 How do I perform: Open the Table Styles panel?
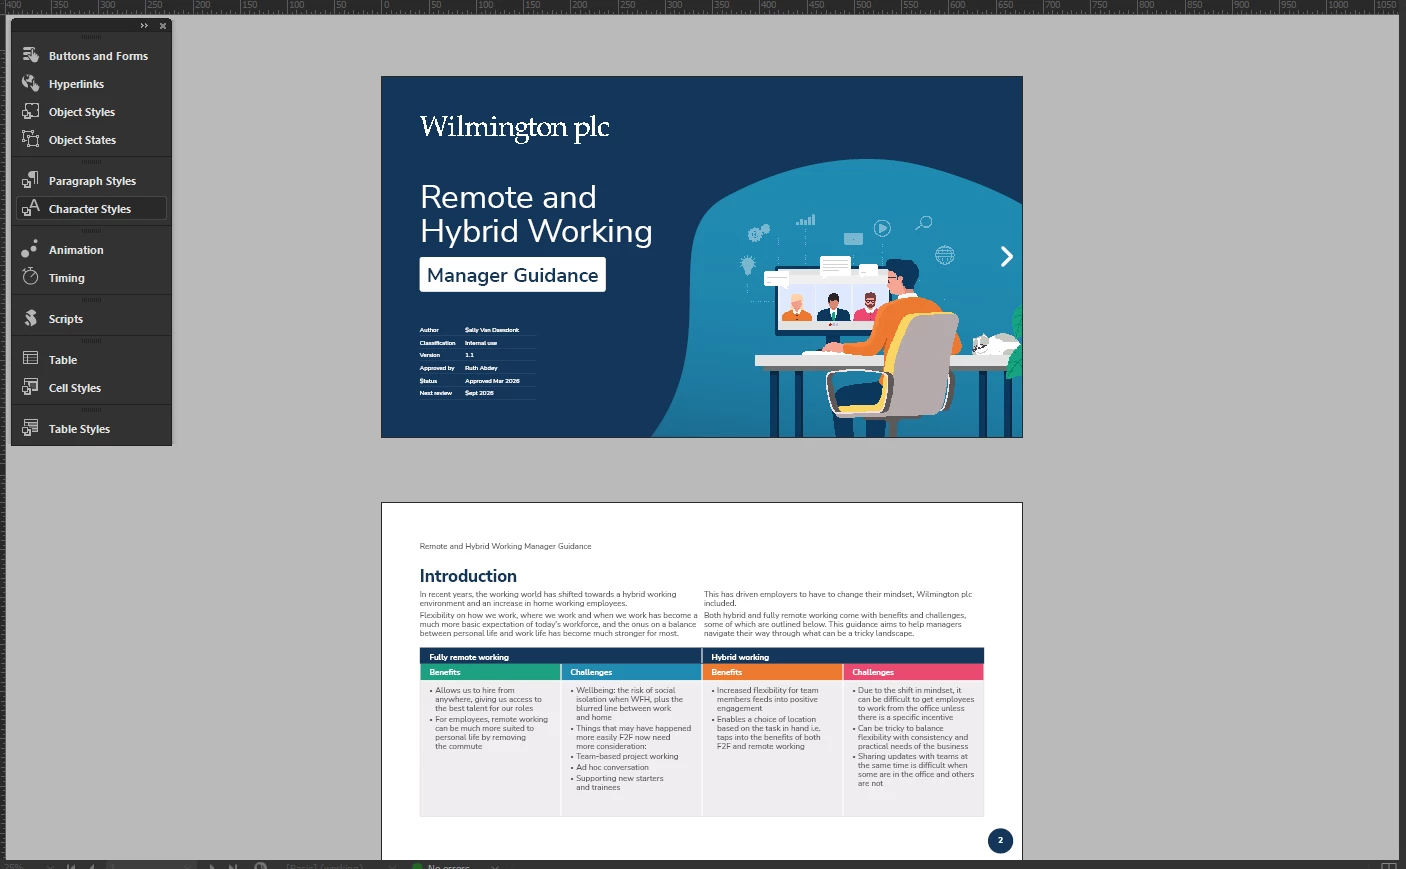91,429
